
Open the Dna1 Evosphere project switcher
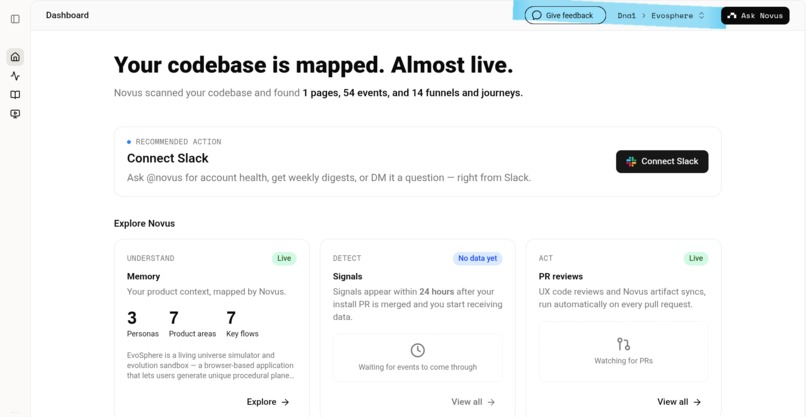pyautogui.click(x=661, y=15)
